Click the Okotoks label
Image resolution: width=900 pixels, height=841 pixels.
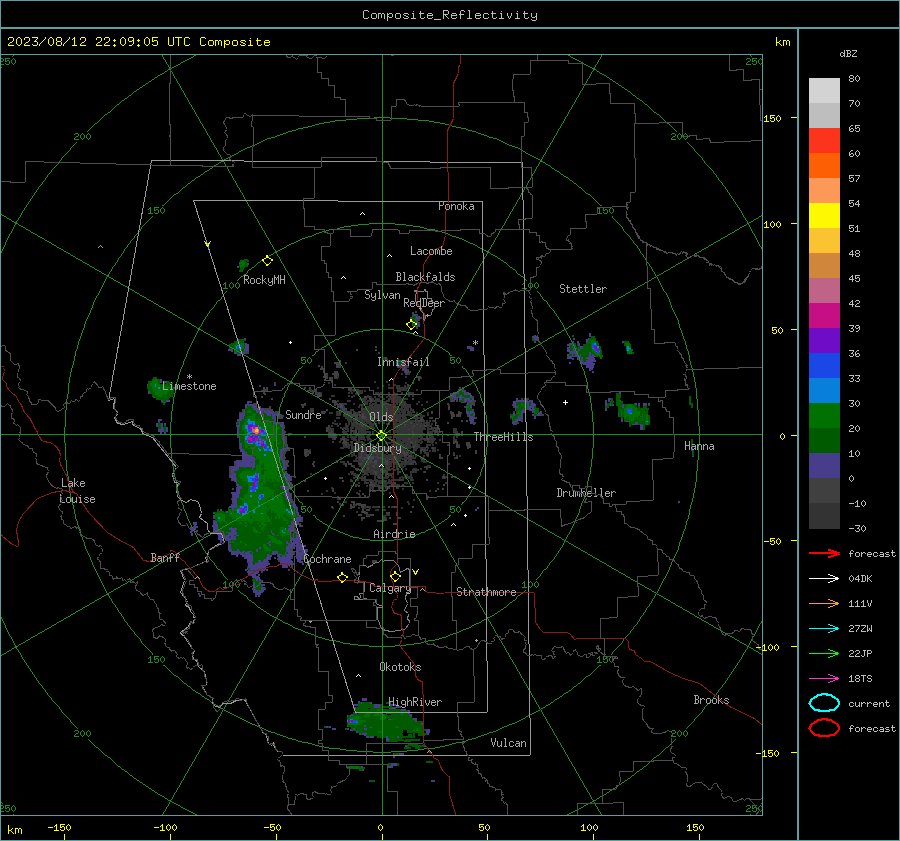click(x=400, y=667)
